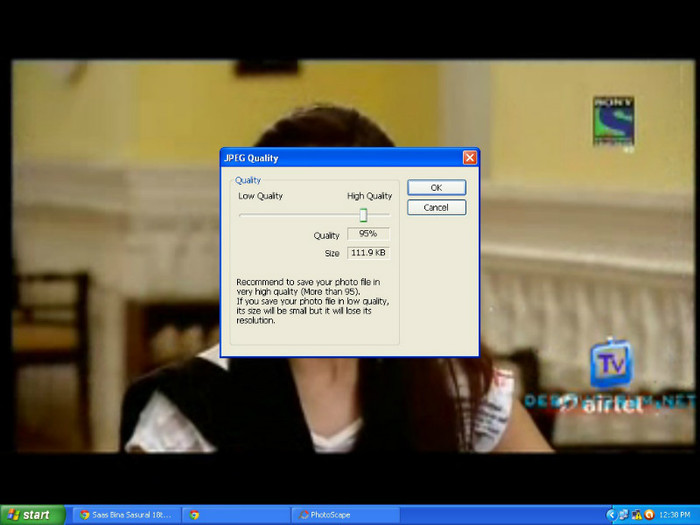Open the Windows Start menu
Screen dimensions: 700x525
[x=33, y=515]
